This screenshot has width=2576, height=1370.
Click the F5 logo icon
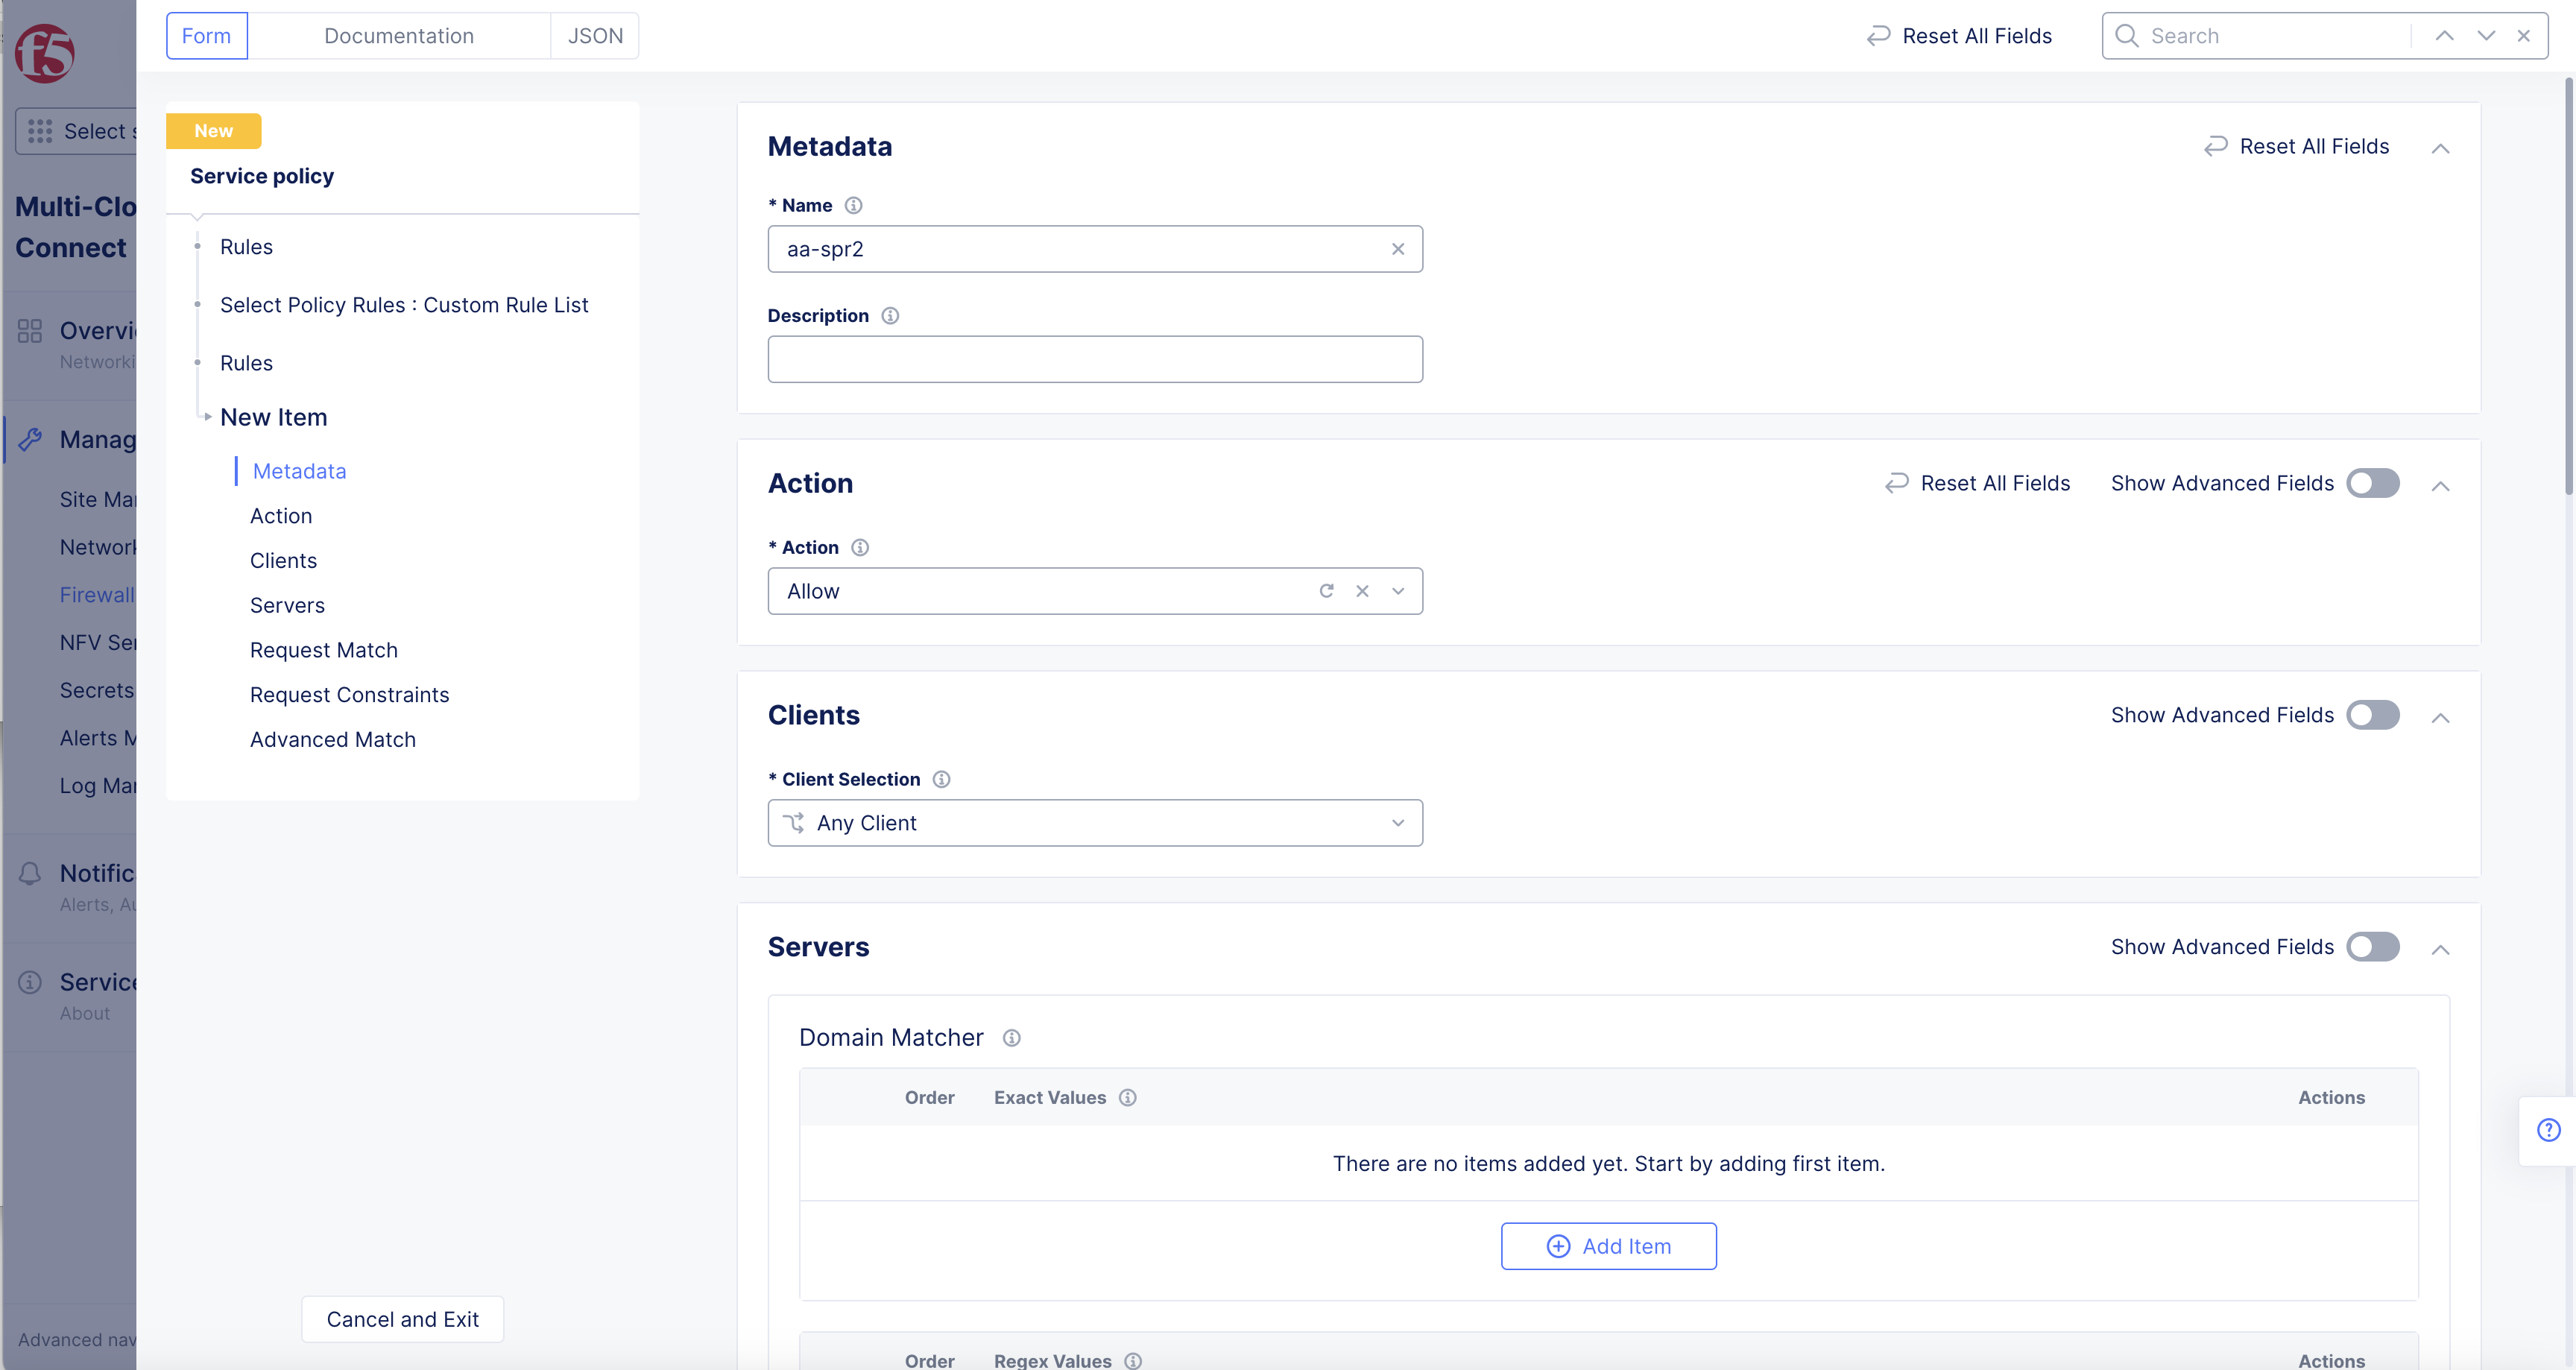(x=45, y=52)
